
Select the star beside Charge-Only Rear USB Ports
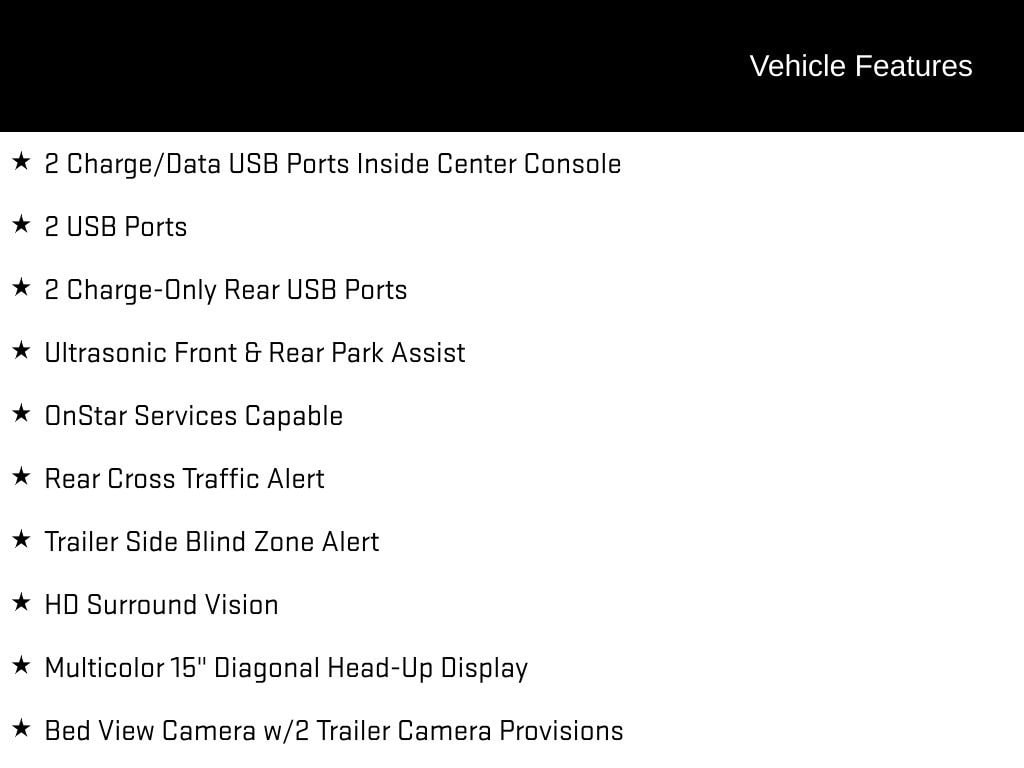tap(21, 287)
